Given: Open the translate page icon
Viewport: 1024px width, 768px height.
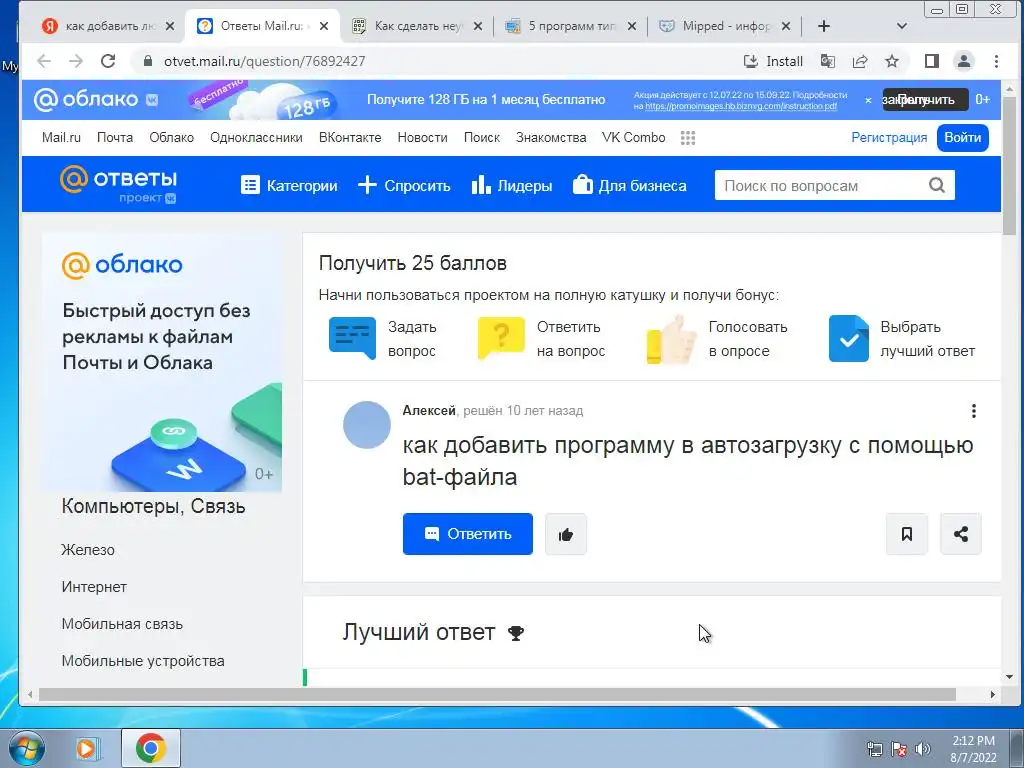Looking at the screenshot, I should pyautogui.click(x=827, y=61).
